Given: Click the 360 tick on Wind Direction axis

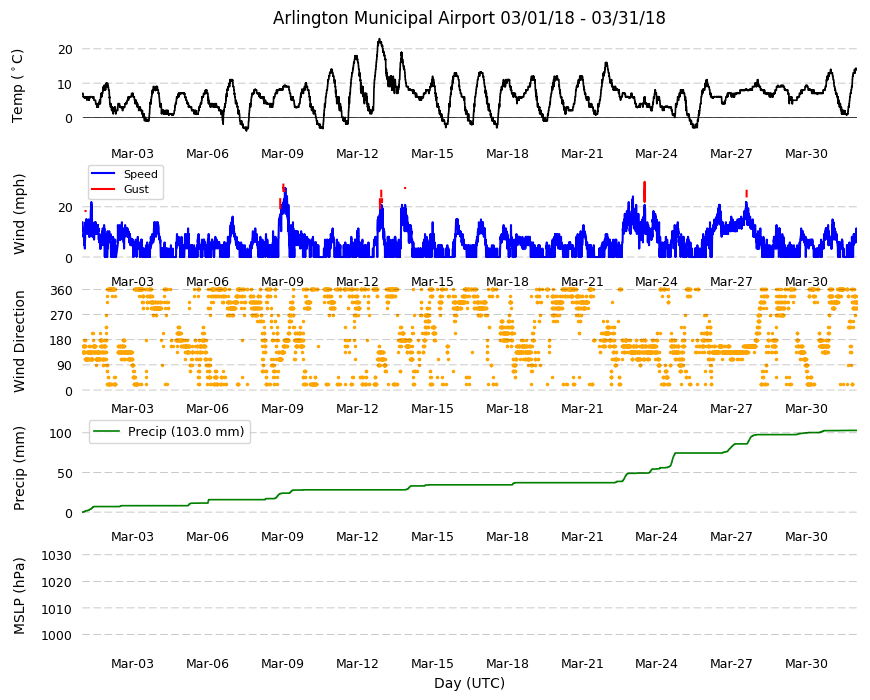Looking at the screenshot, I should pyautogui.click(x=62, y=291).
